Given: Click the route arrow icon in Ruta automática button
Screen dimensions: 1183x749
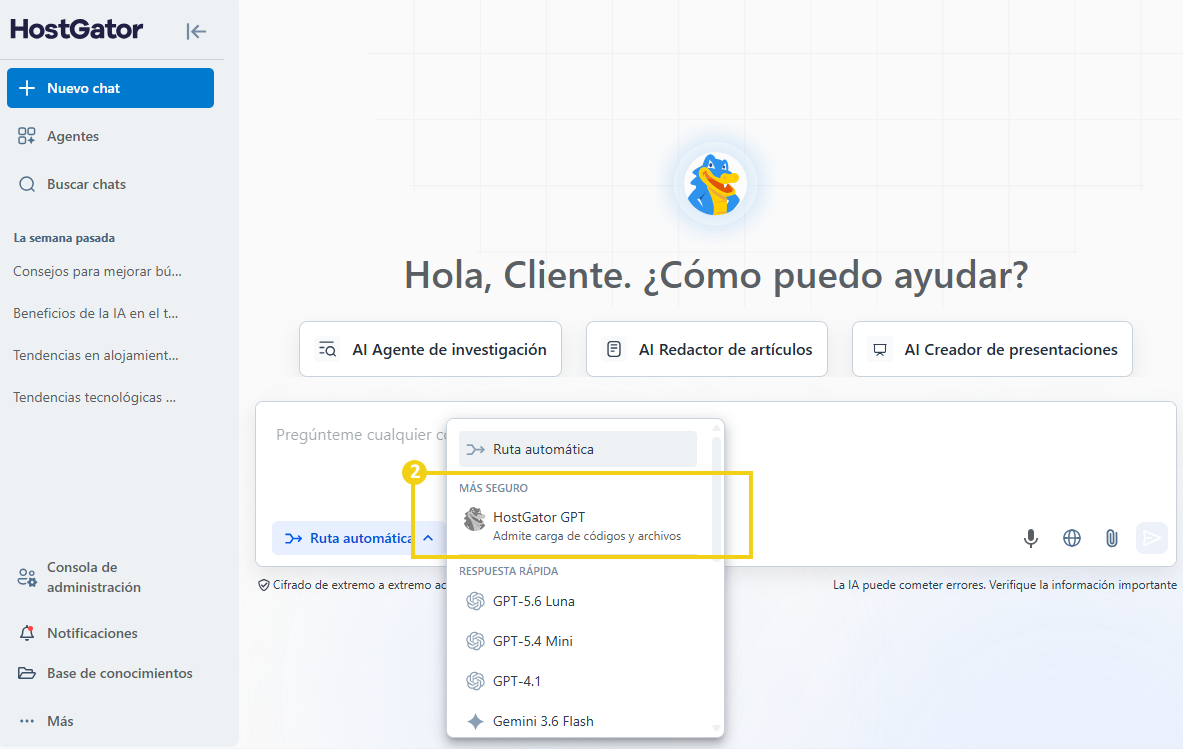Looking at the screenshot, I should pyautogui.click(x=293, y=539).
